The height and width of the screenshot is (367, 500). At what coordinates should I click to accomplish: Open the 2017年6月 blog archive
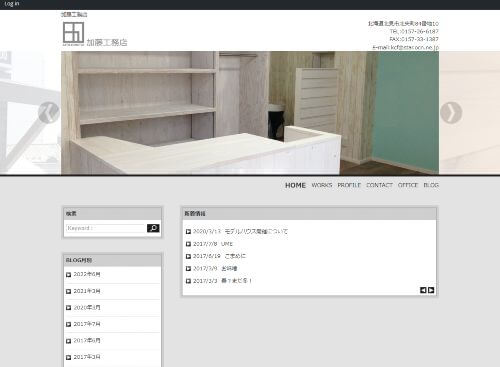(x=87, y=340)
